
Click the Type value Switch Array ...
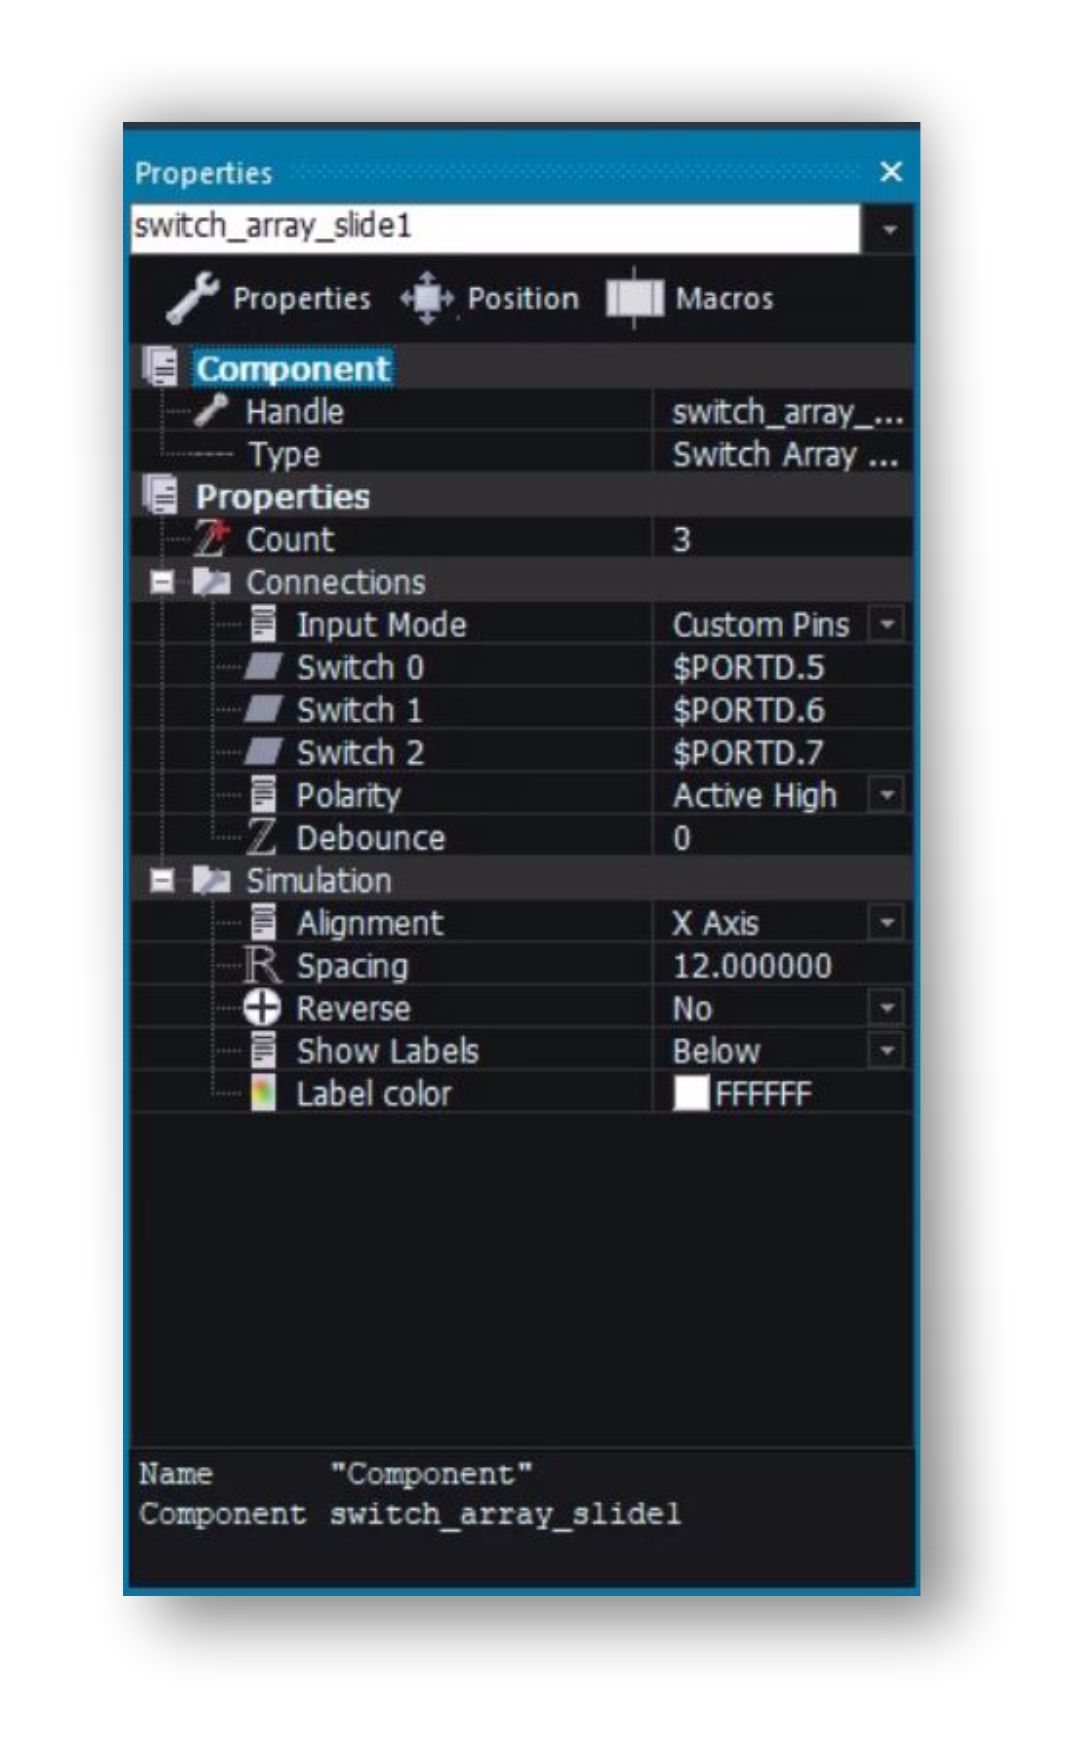point(785,455)
